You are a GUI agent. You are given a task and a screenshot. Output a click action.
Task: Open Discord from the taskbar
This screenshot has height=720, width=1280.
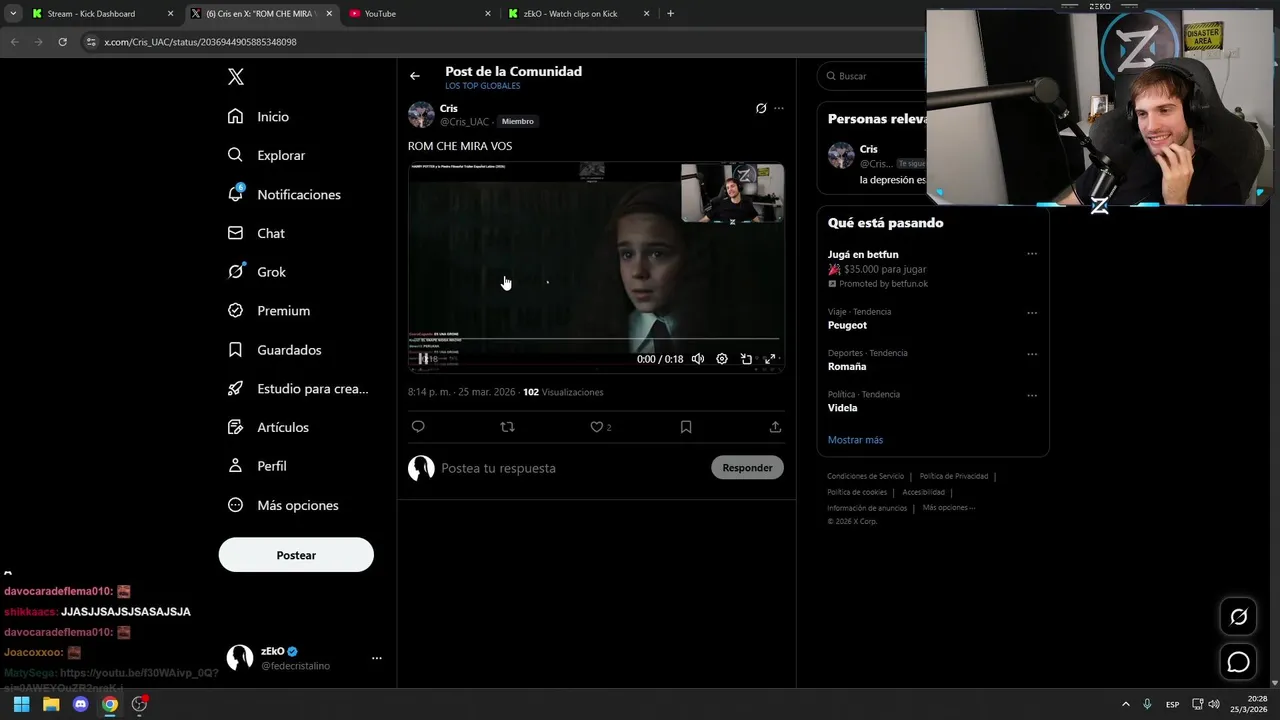click(x=81, y=704)
